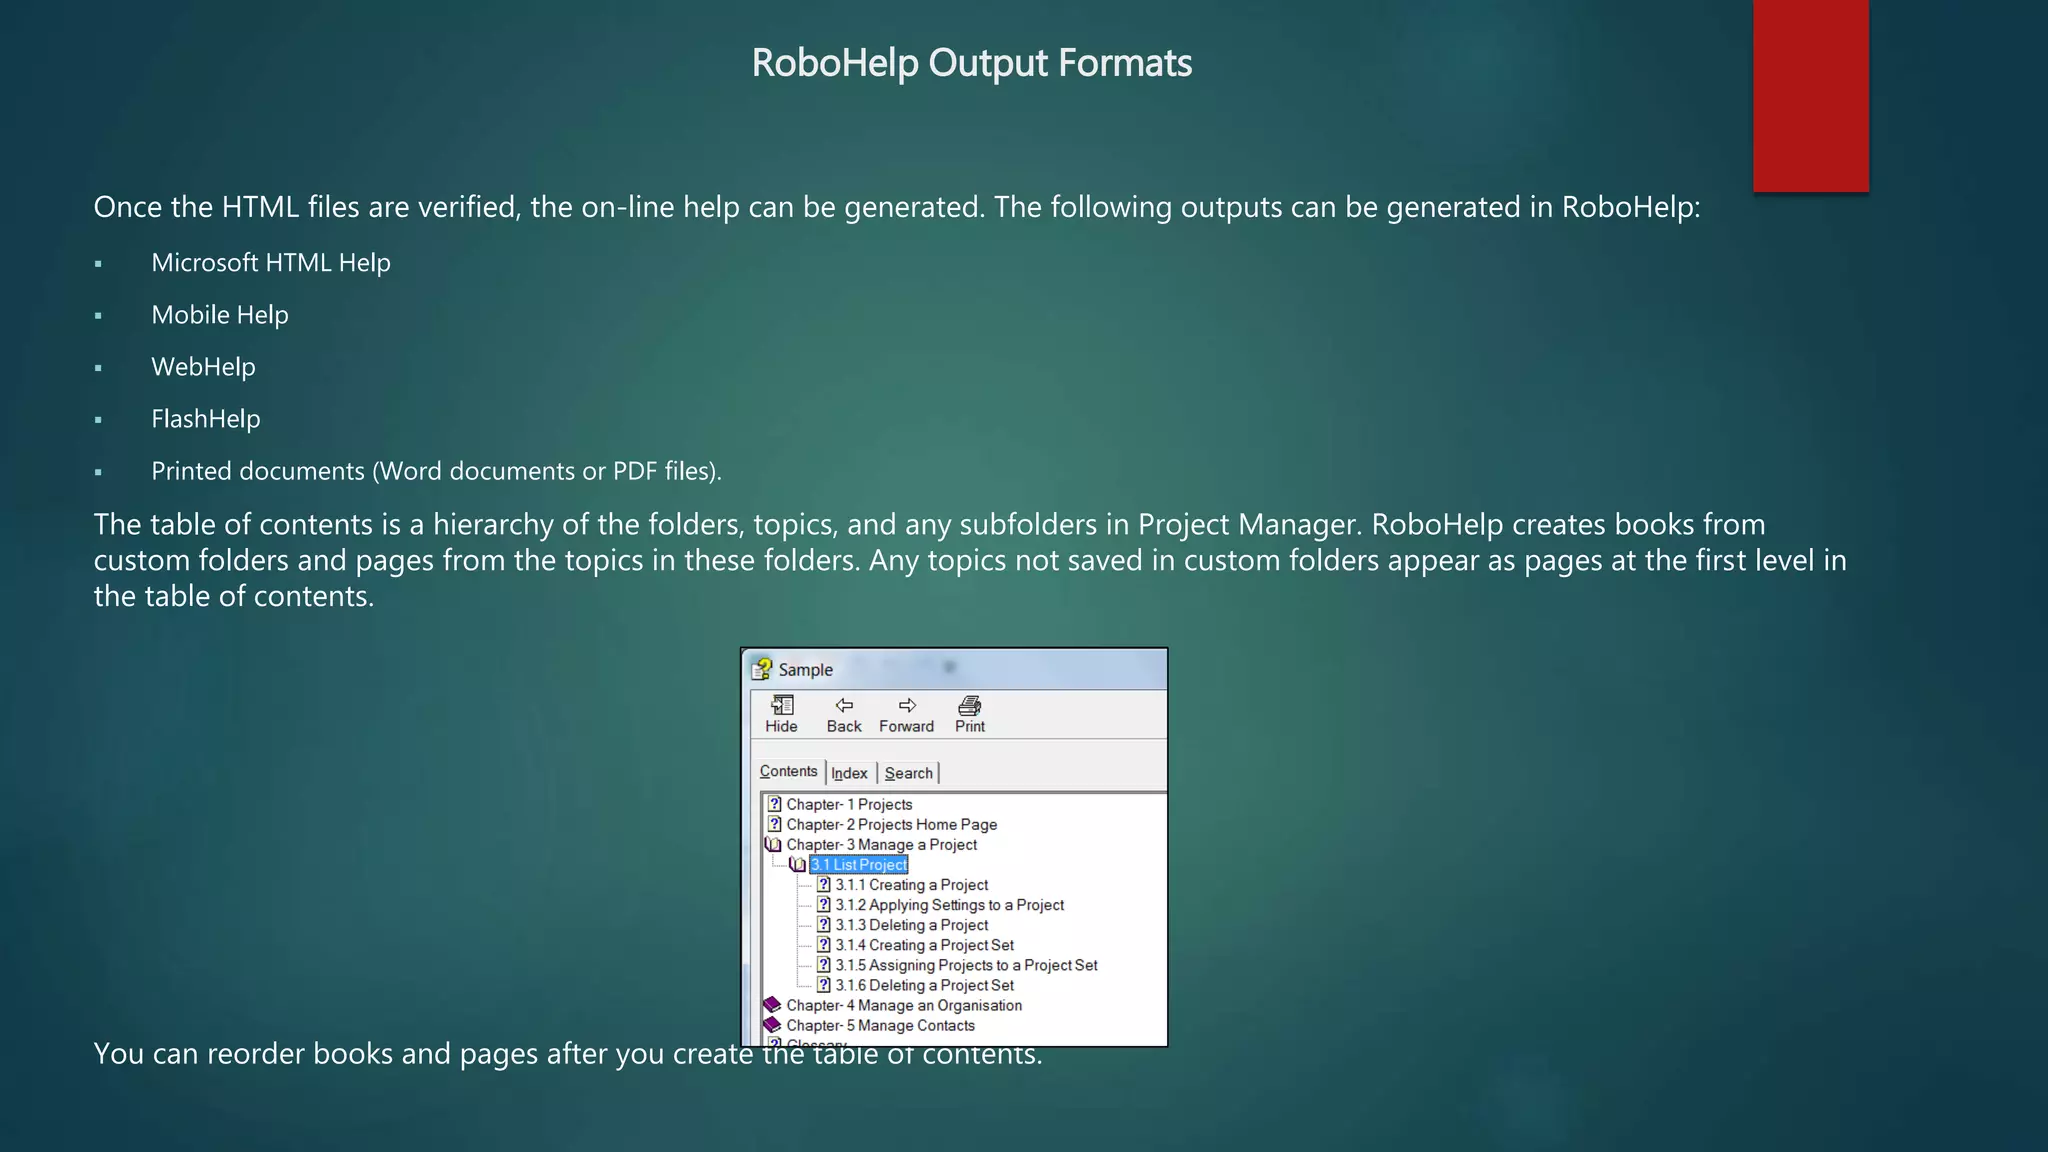
Task: Click the Print icon in the help toolbar
Action: click(969, 705)
